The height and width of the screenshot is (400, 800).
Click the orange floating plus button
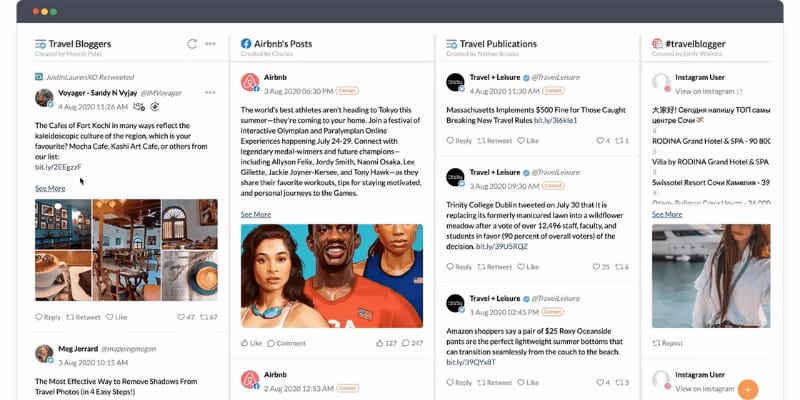(x=748, y=390)
